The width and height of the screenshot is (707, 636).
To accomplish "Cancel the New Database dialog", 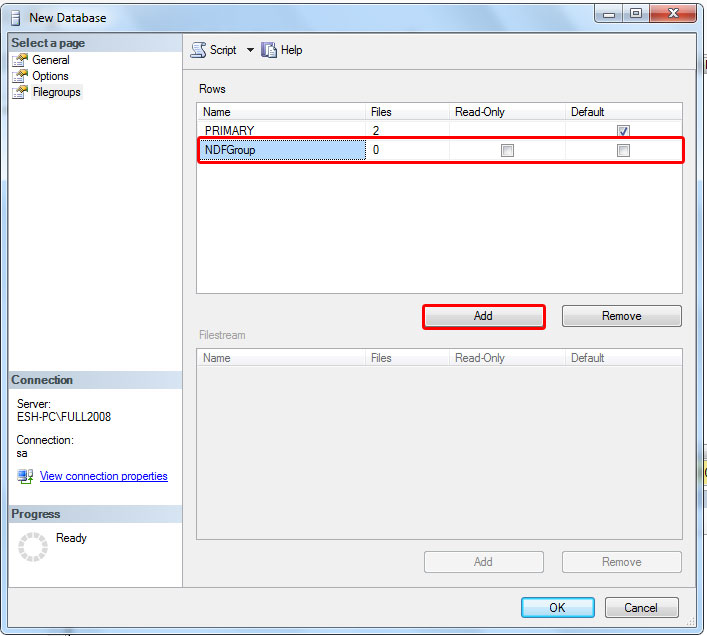I will coord(640,607).
